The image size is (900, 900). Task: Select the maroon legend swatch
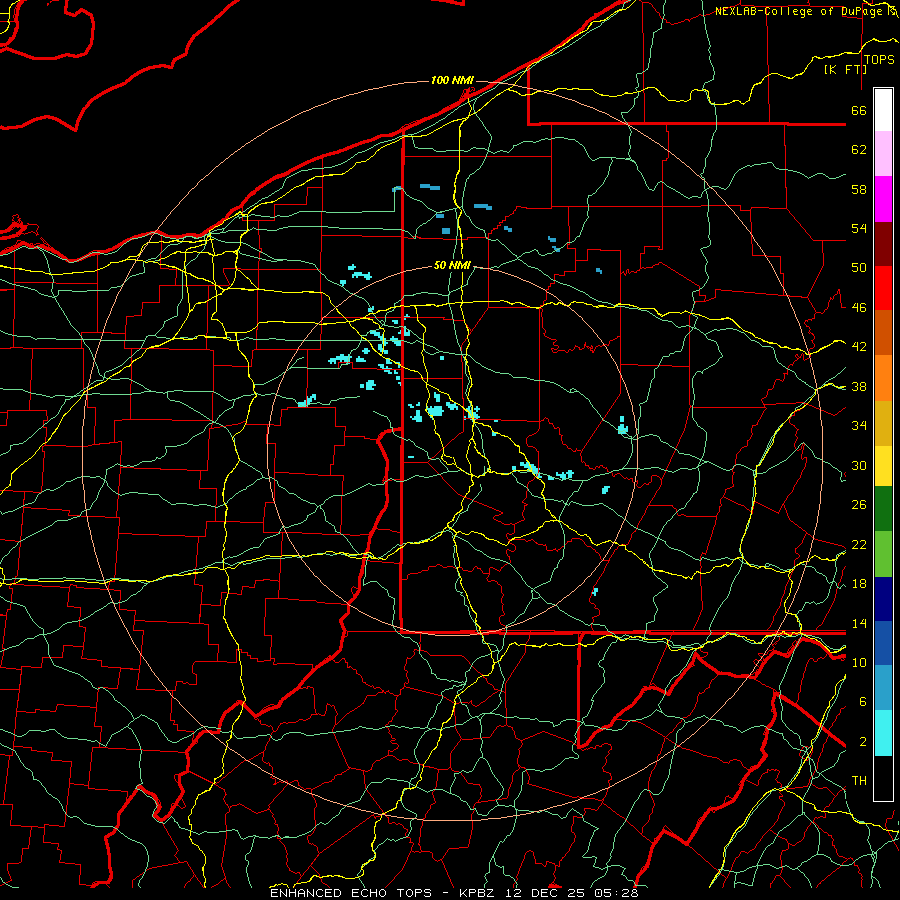(x=883, y=244)
